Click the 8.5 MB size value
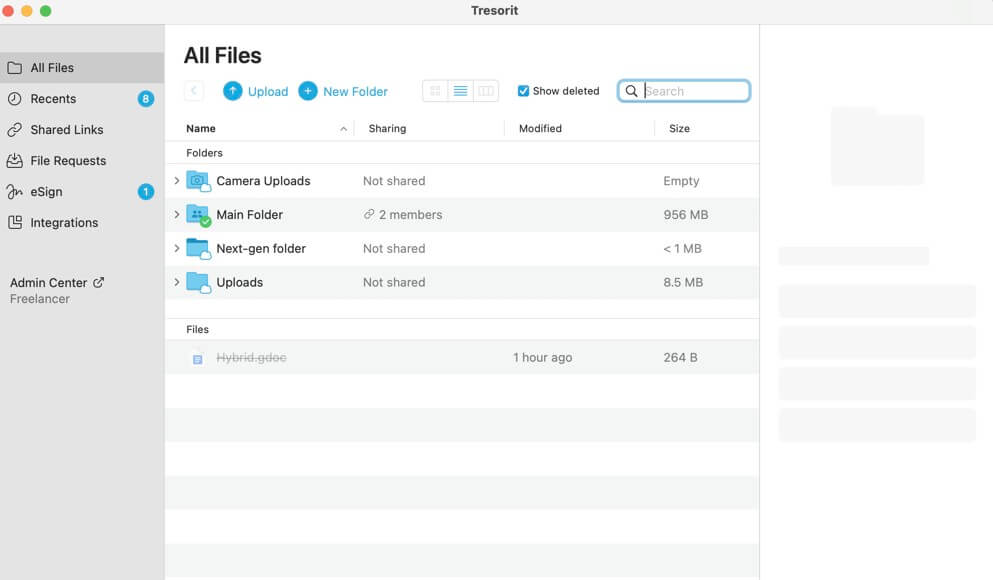This screenshot has width=993, height=580. 683,282
